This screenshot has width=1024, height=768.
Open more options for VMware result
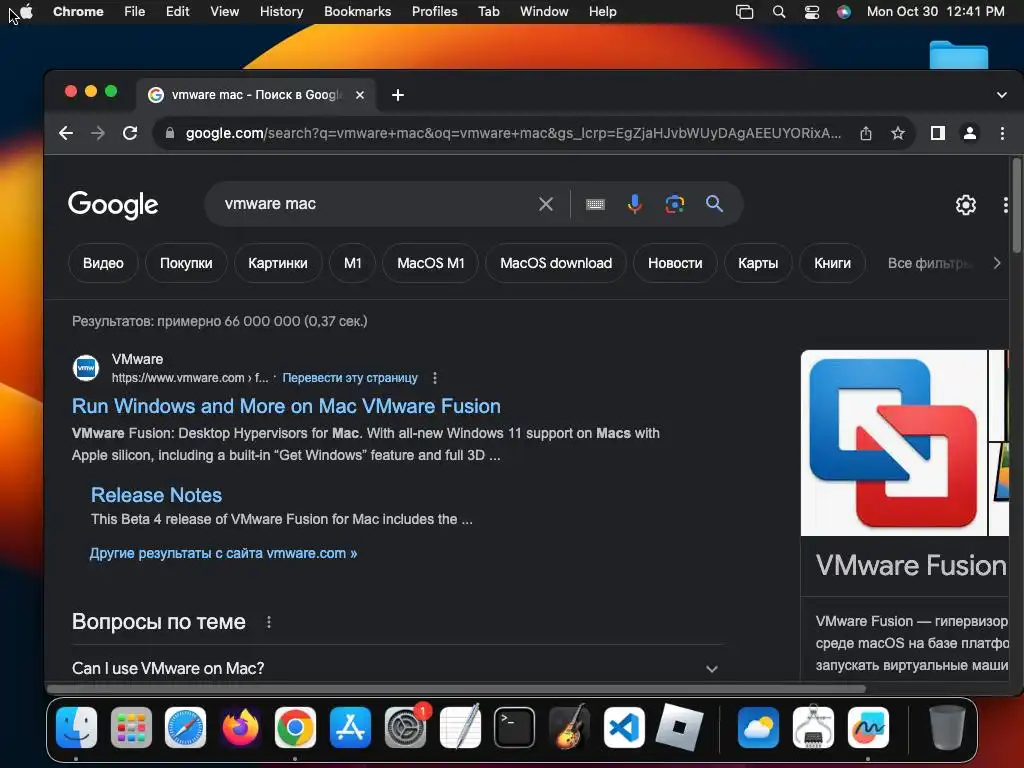click(435, 378)
